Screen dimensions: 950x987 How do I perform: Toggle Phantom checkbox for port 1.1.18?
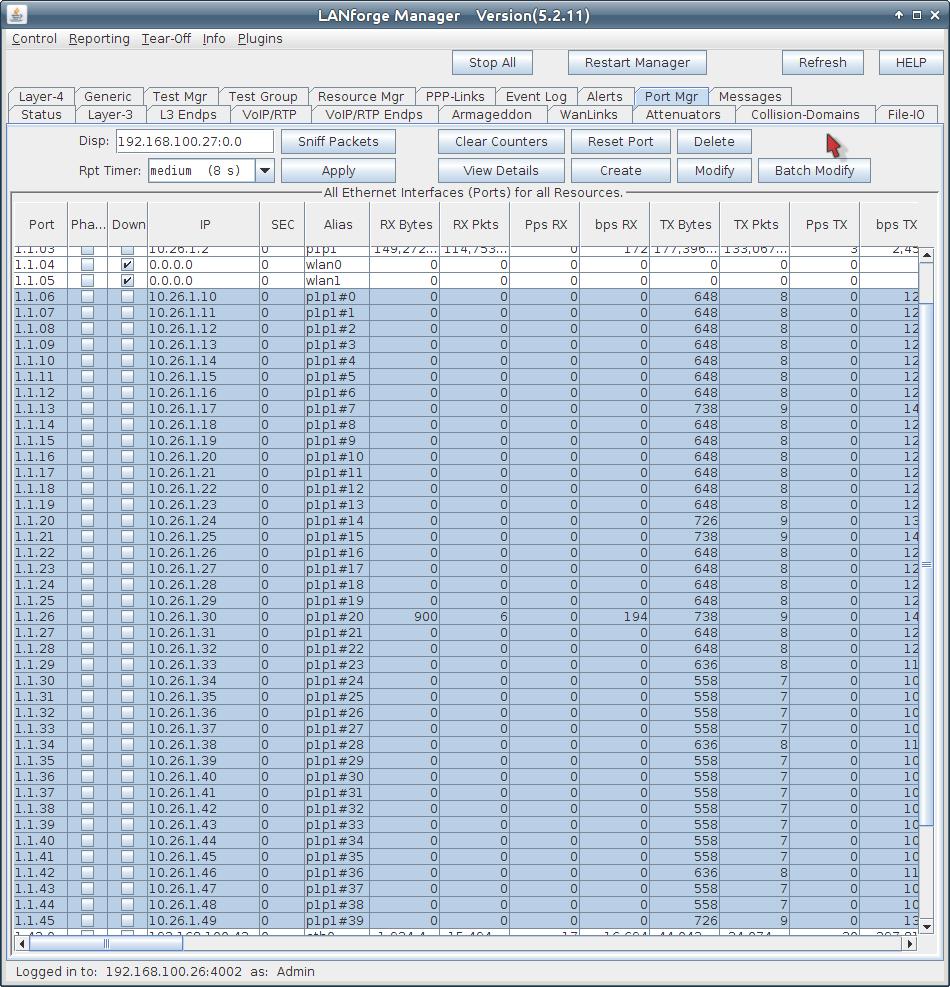(88, 488)
